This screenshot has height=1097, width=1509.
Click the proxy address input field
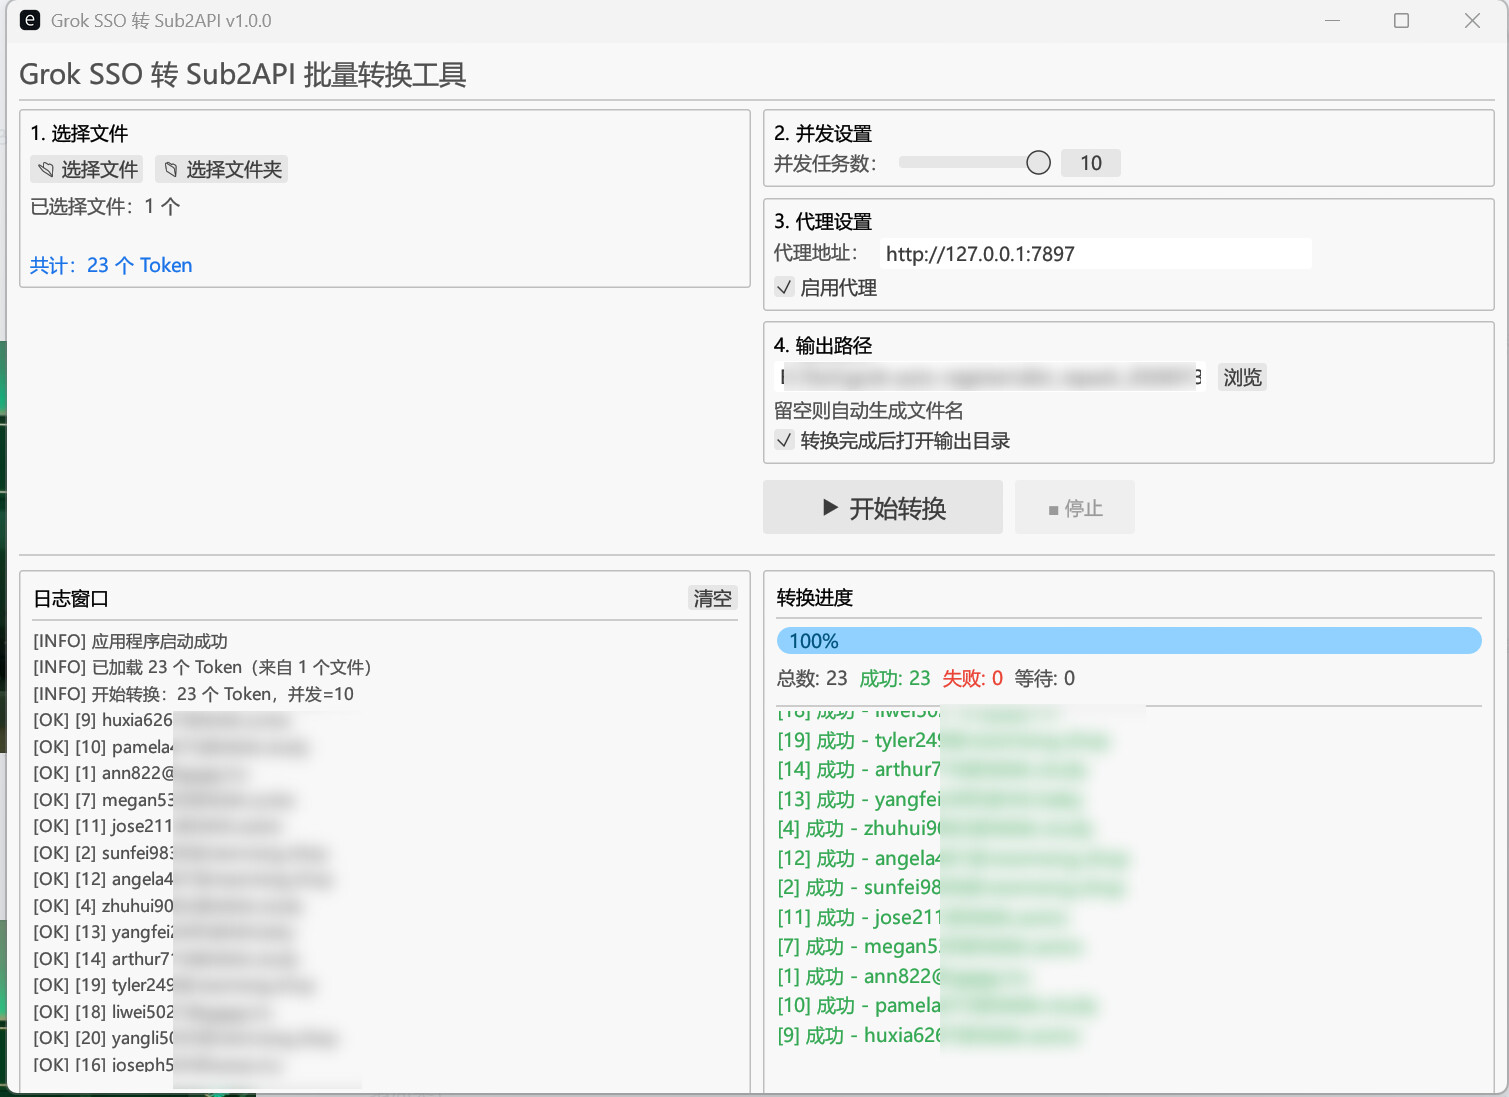1095,254
